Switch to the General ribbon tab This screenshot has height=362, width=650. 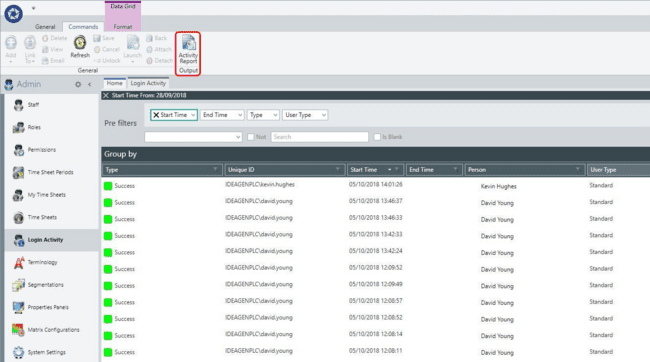45,27
